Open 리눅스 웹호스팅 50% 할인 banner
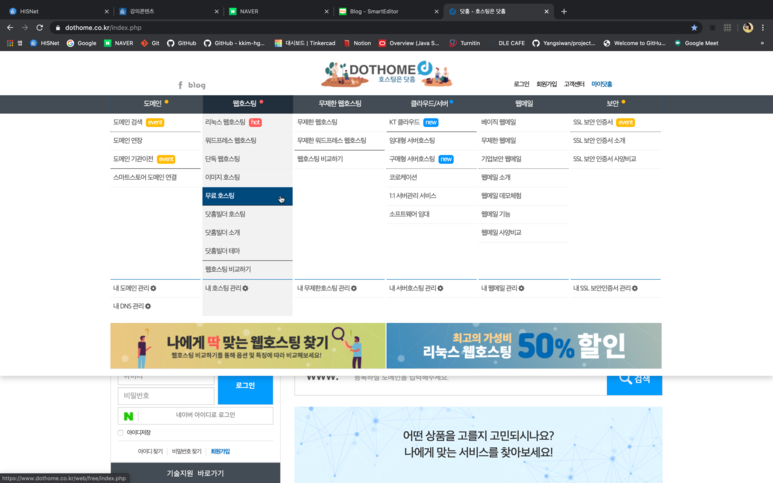 [524, 346]
